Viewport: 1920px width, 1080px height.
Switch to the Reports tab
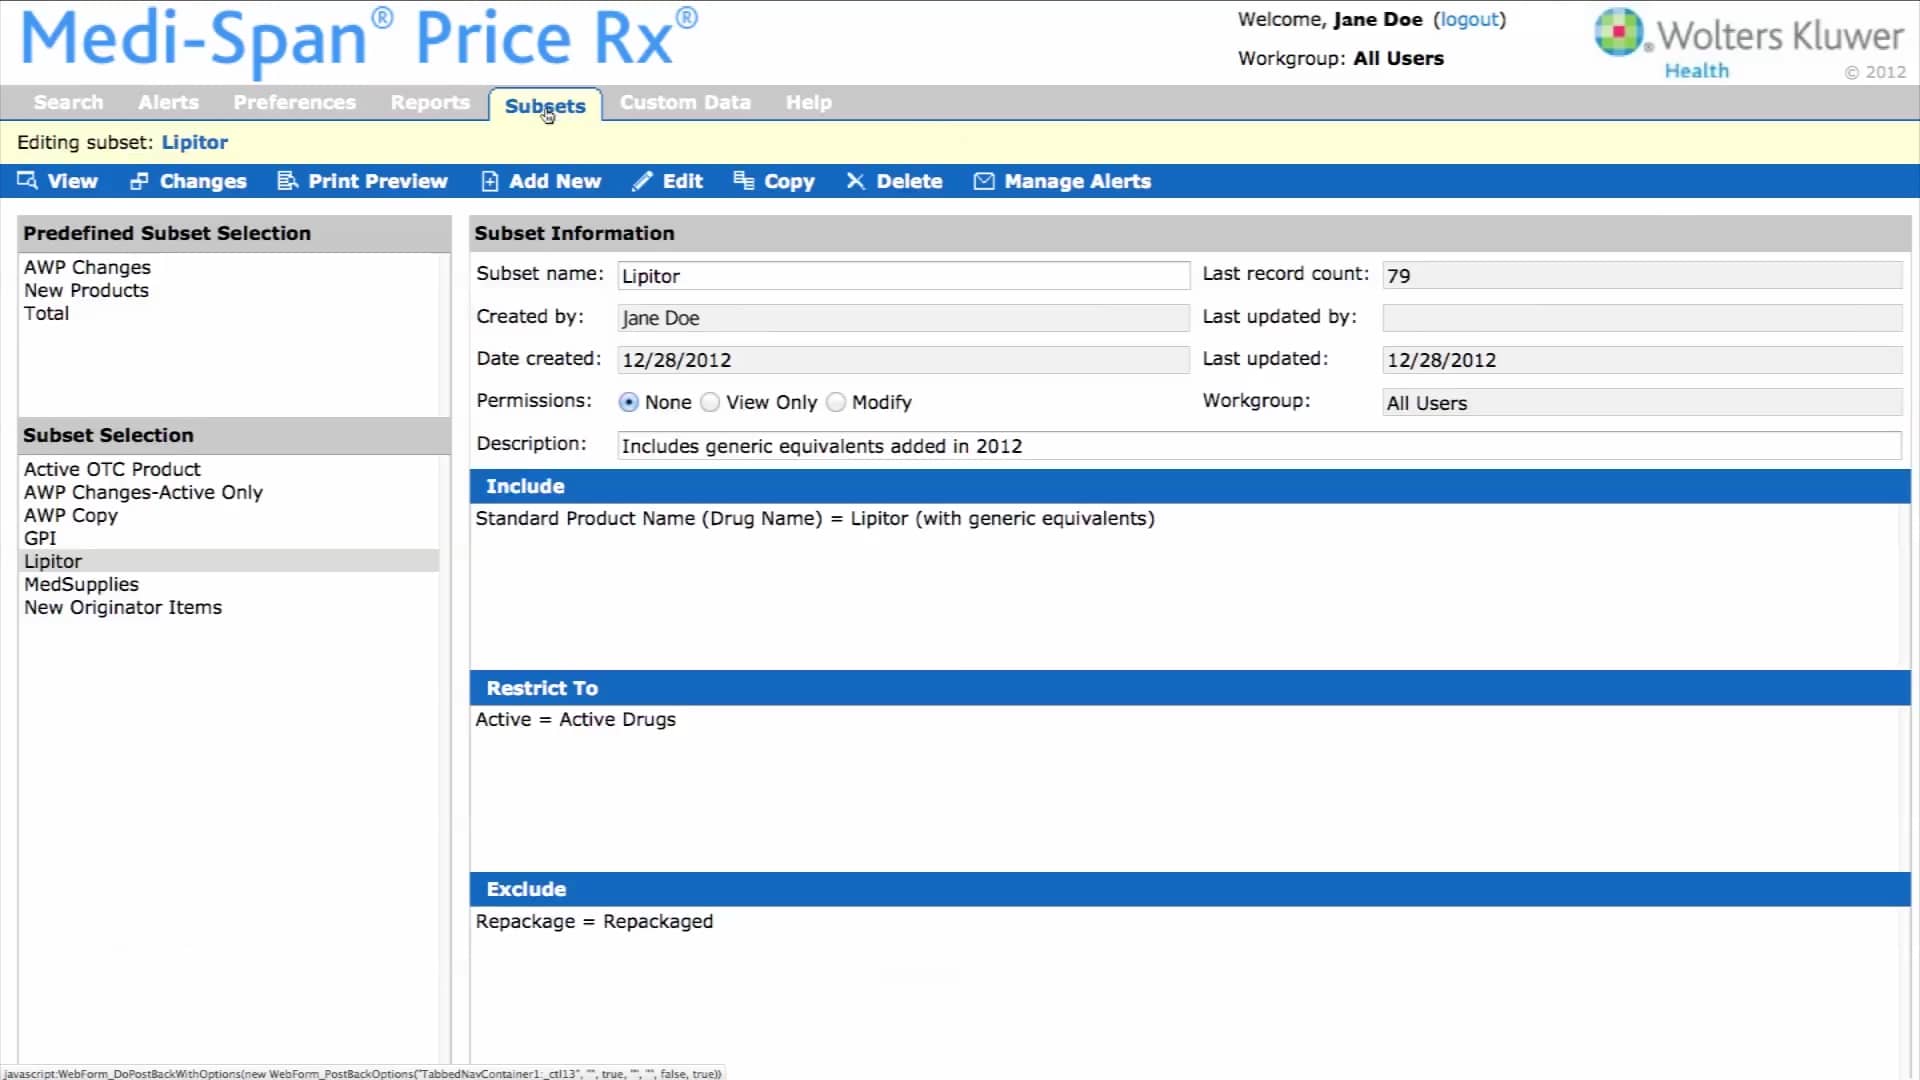pyautogui.click(x=430, y=103)
